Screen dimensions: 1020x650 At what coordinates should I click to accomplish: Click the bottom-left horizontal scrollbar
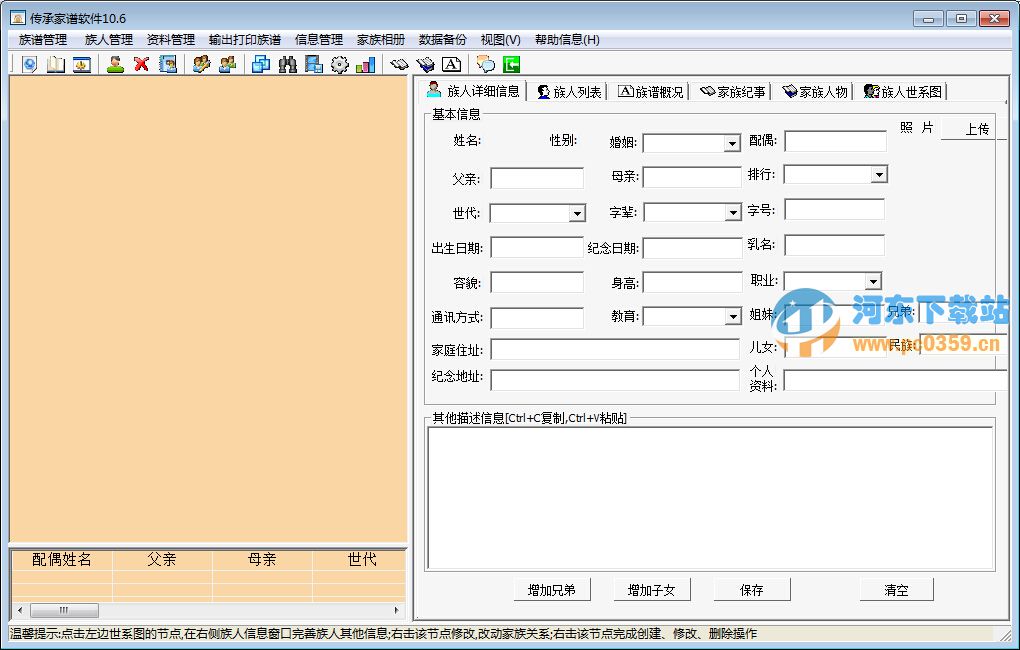pyautogui.click(x=64, y=610)
